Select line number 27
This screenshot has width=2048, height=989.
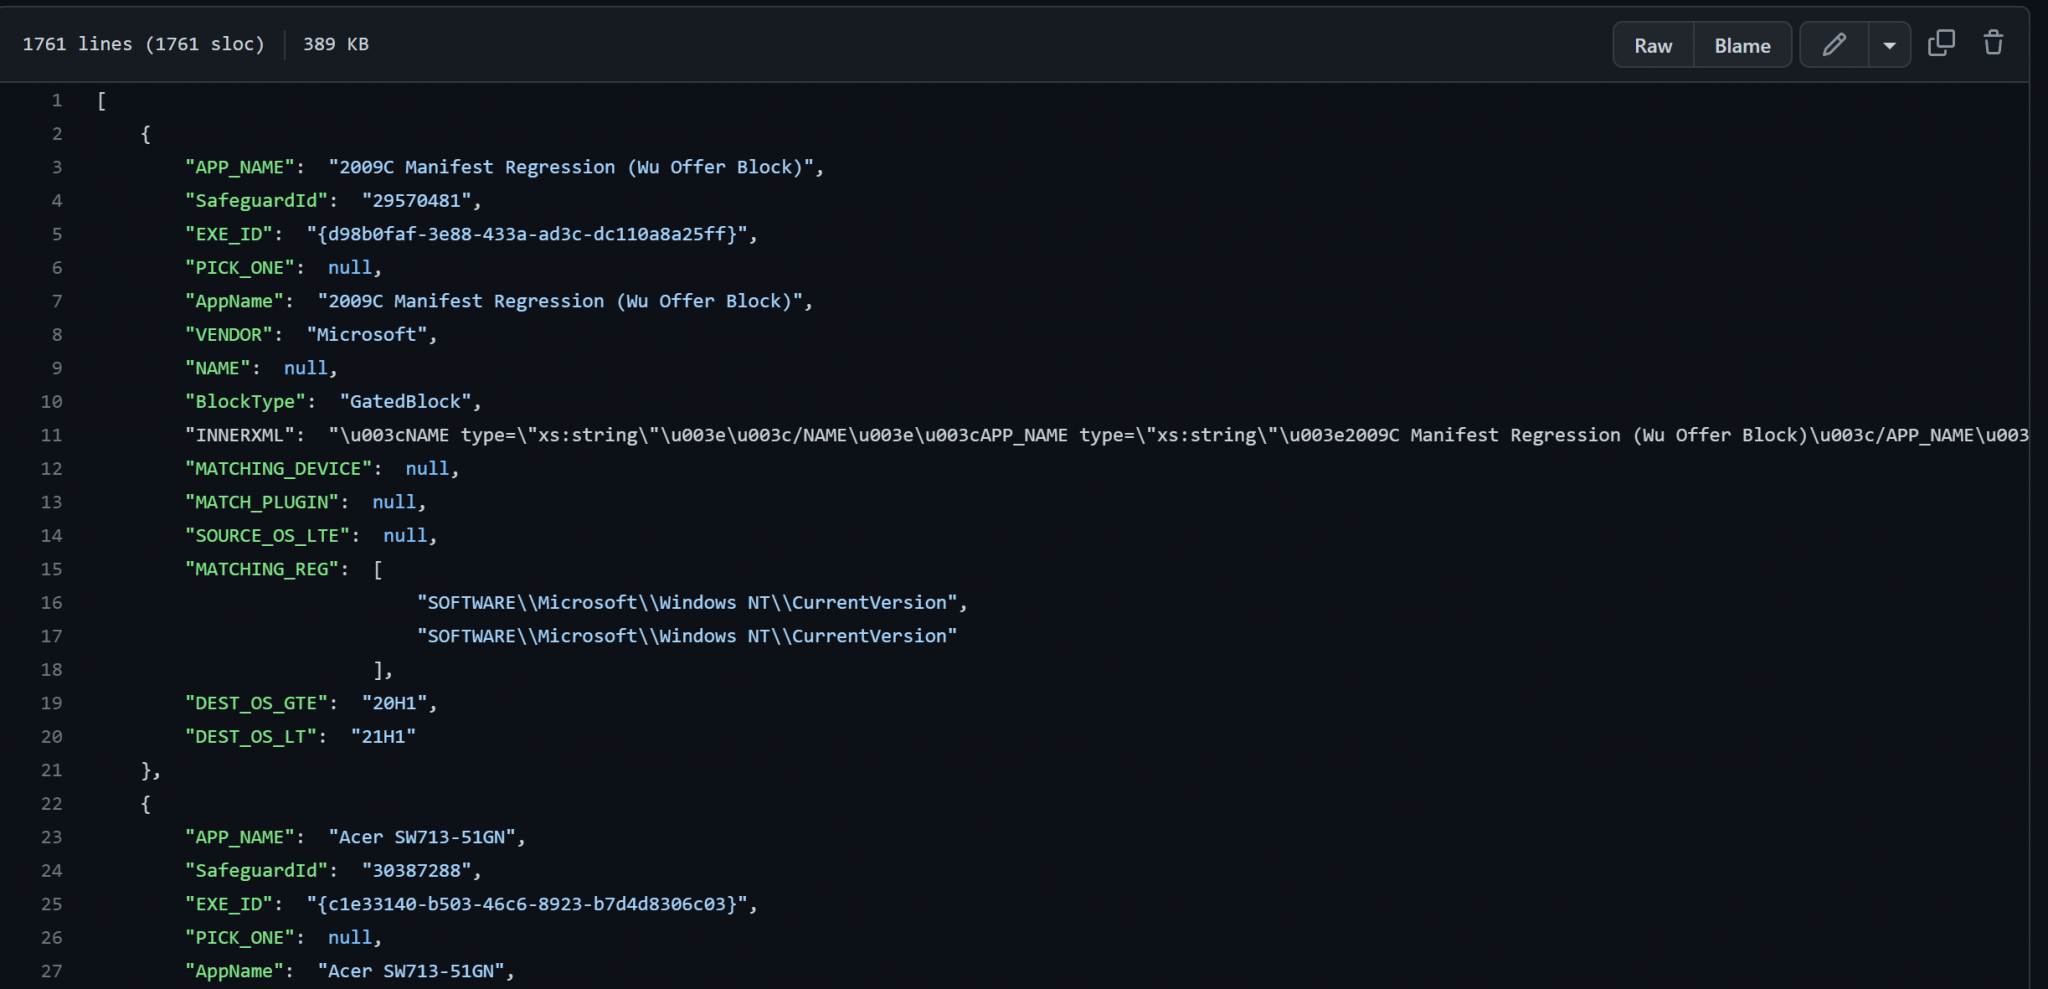(53, 971)
